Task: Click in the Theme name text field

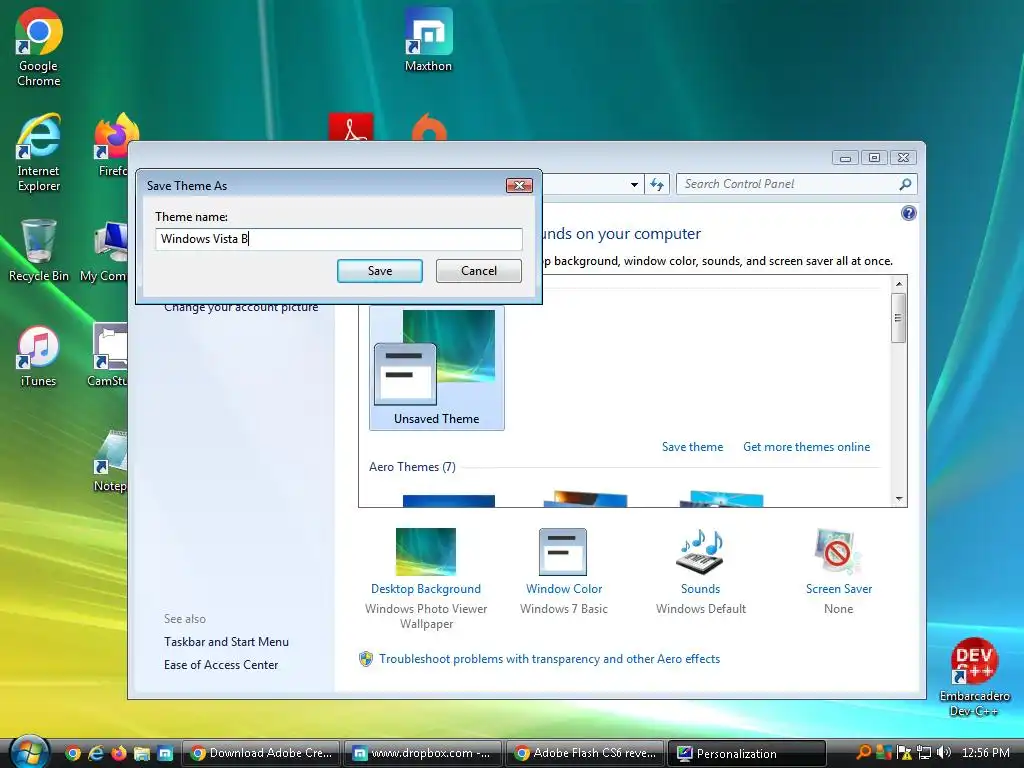Action: tap(339, 239)
